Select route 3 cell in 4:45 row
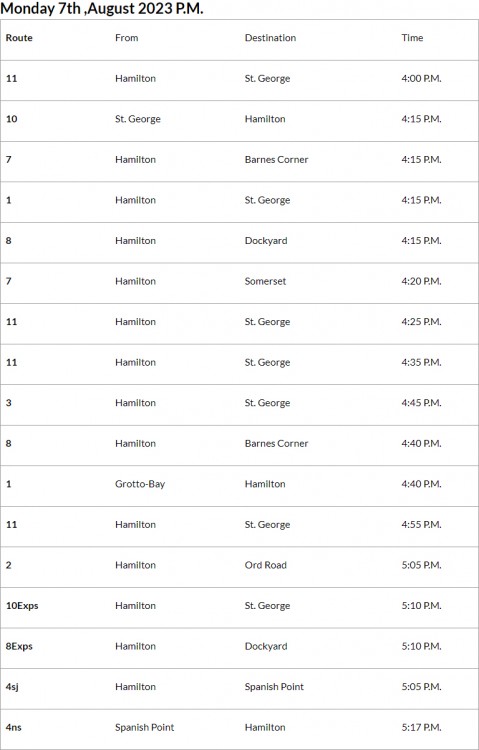The height and width of the screenshot is (750, 479). [9, 403]
